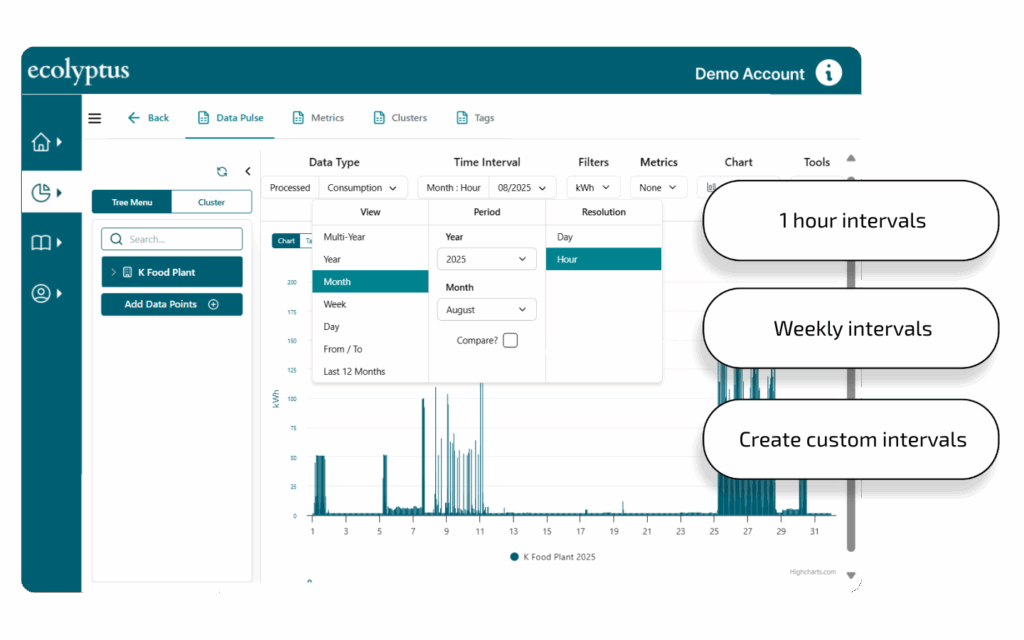Viewport: 1024px width, 640px height.
Task: Choose Week from the View list
Action: tap(335, 304)
